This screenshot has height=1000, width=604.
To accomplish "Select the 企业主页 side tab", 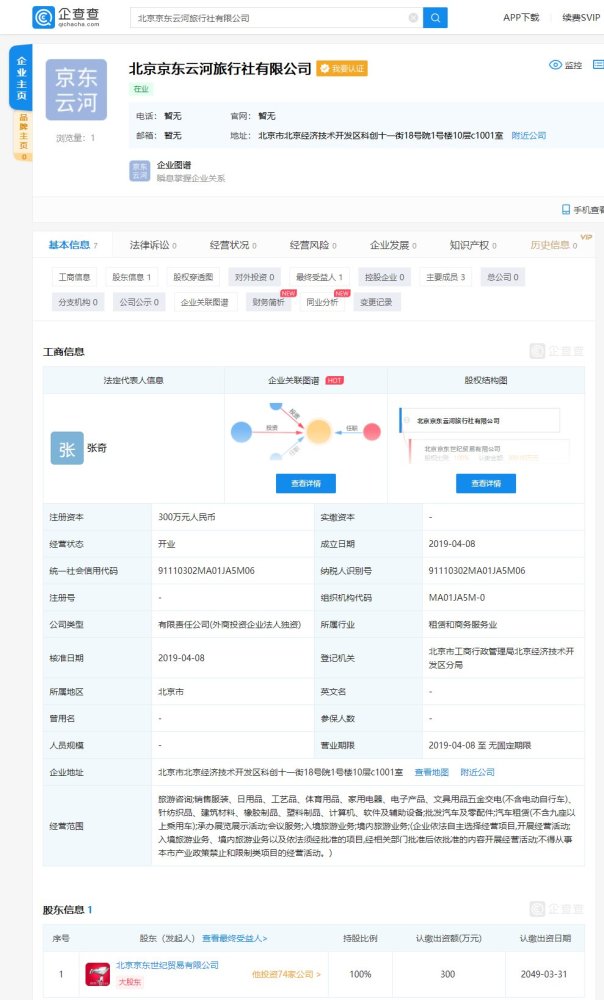I will (x=21, y=78).
